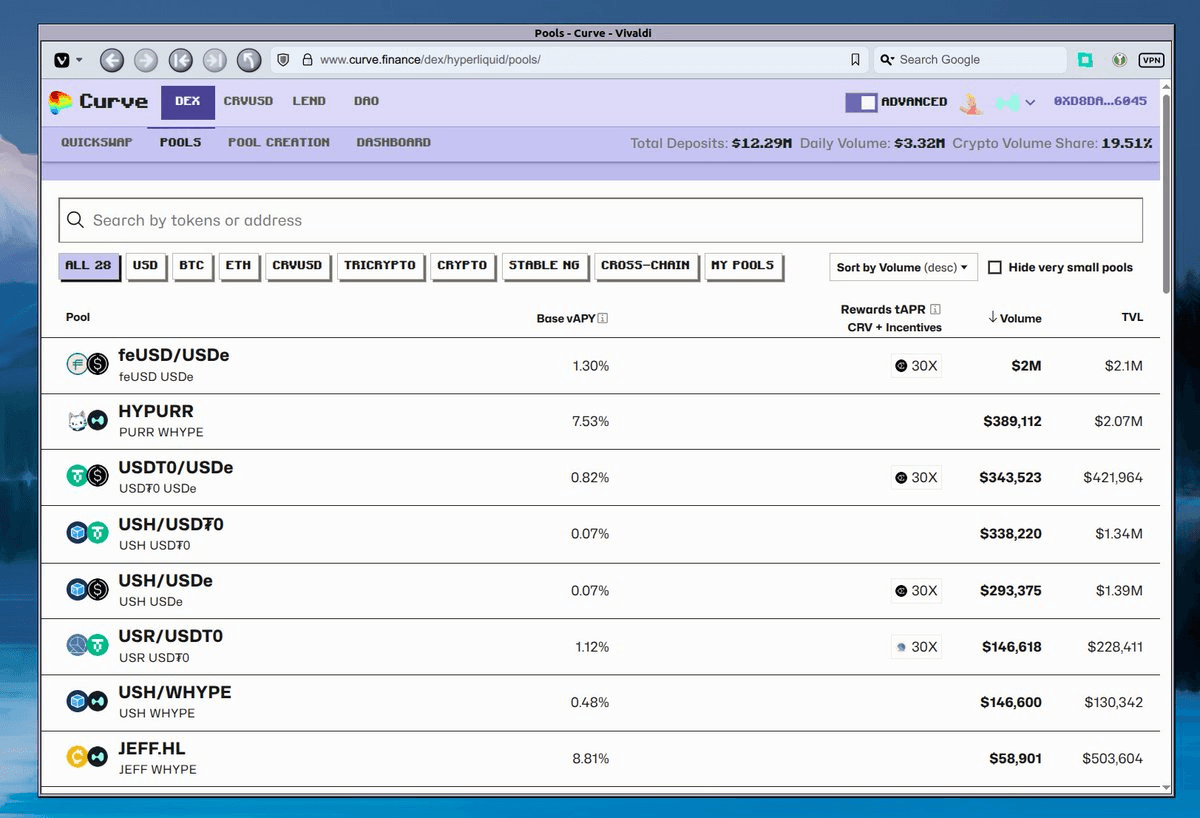Go to QUICKSWAP page
This screenshot has height=818, width=1200.
[x=97, y=143]
